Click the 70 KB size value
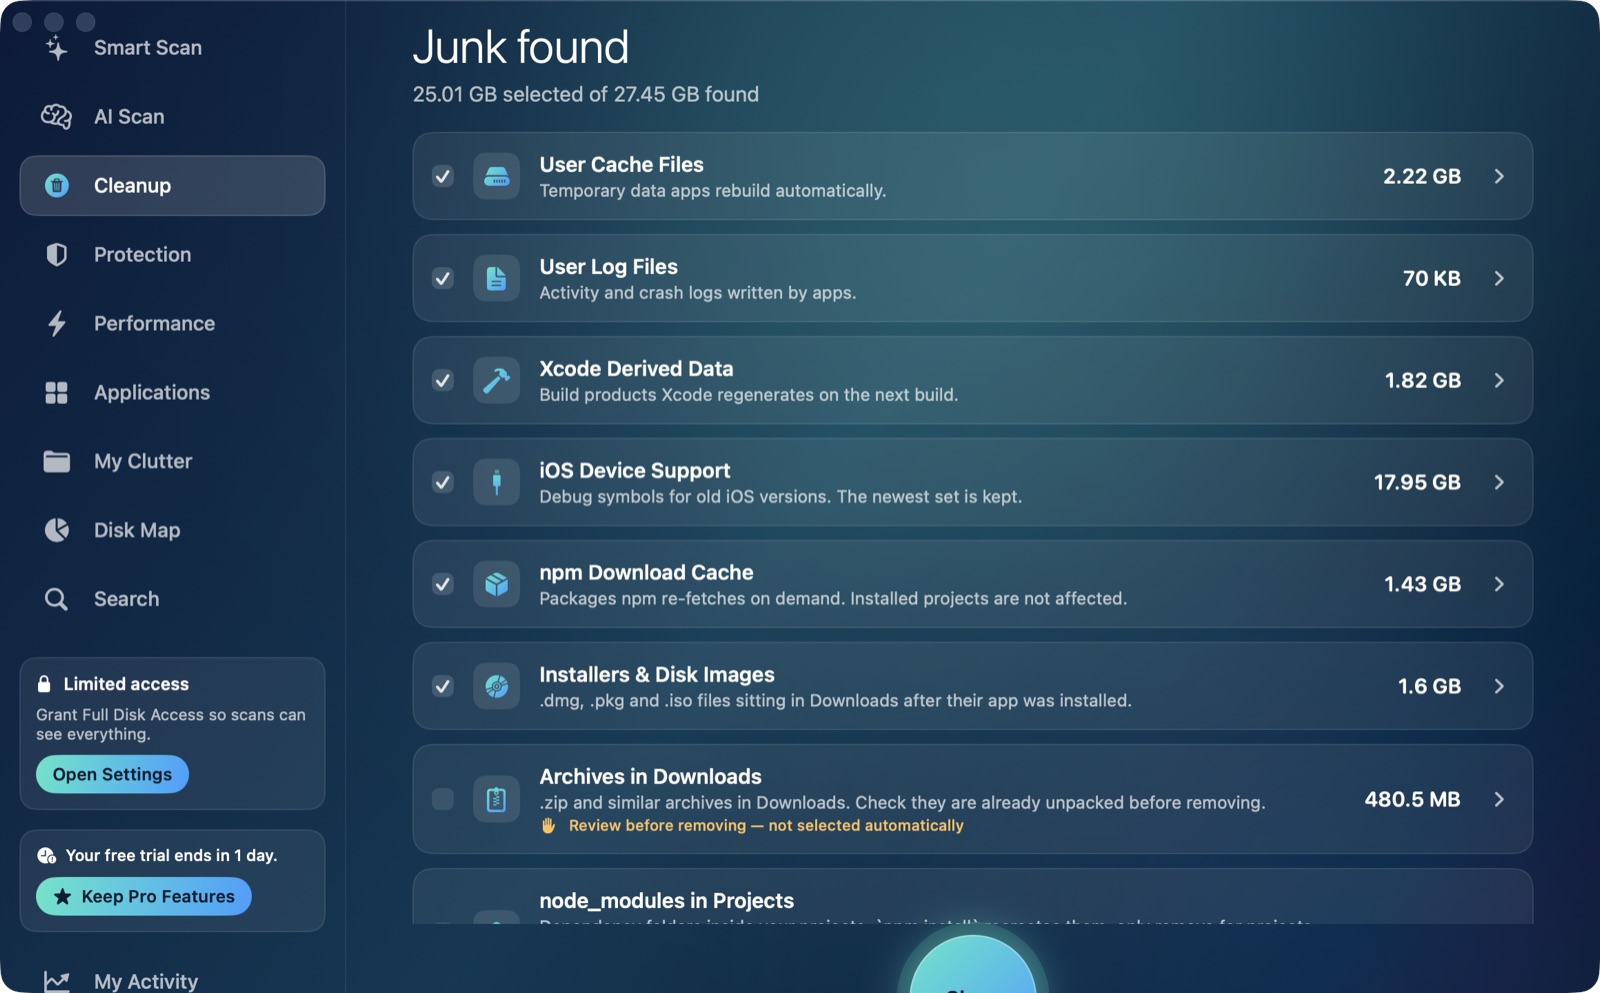 [1432, 279]
